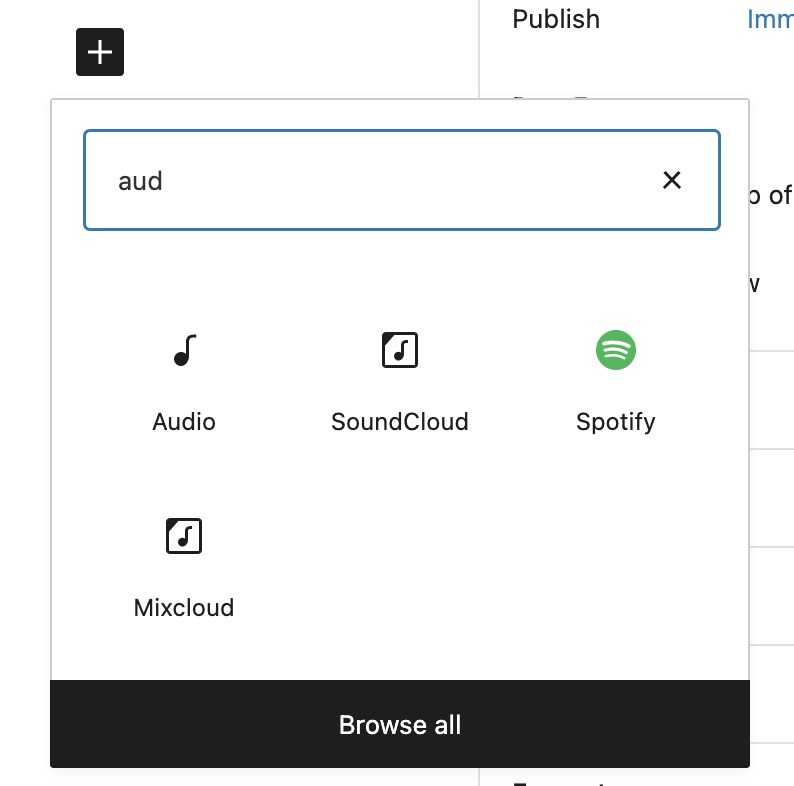Select the green Spotify block icon
794x786 pixels.
[x=615, y=350]
